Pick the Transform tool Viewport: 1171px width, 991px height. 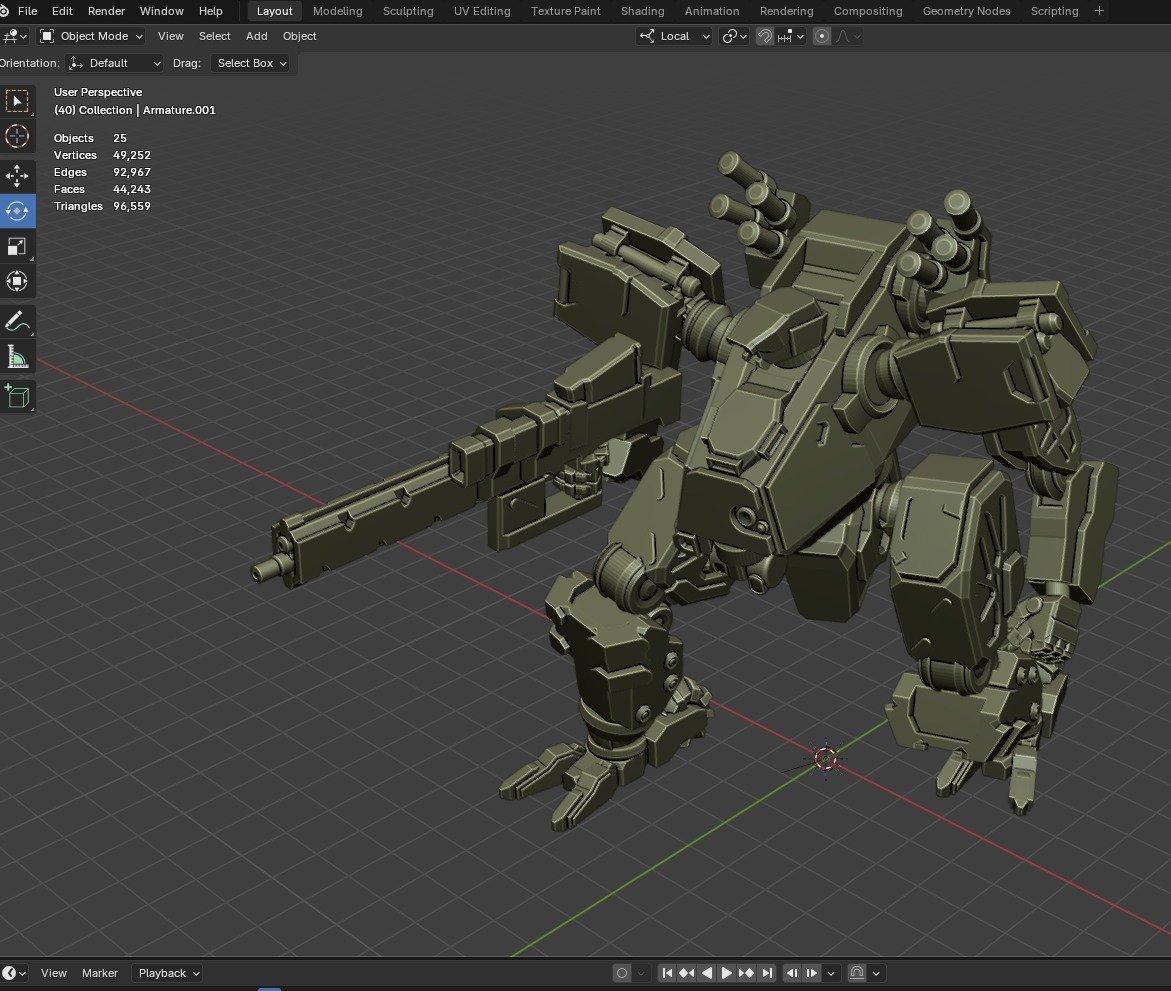point(17,281)
